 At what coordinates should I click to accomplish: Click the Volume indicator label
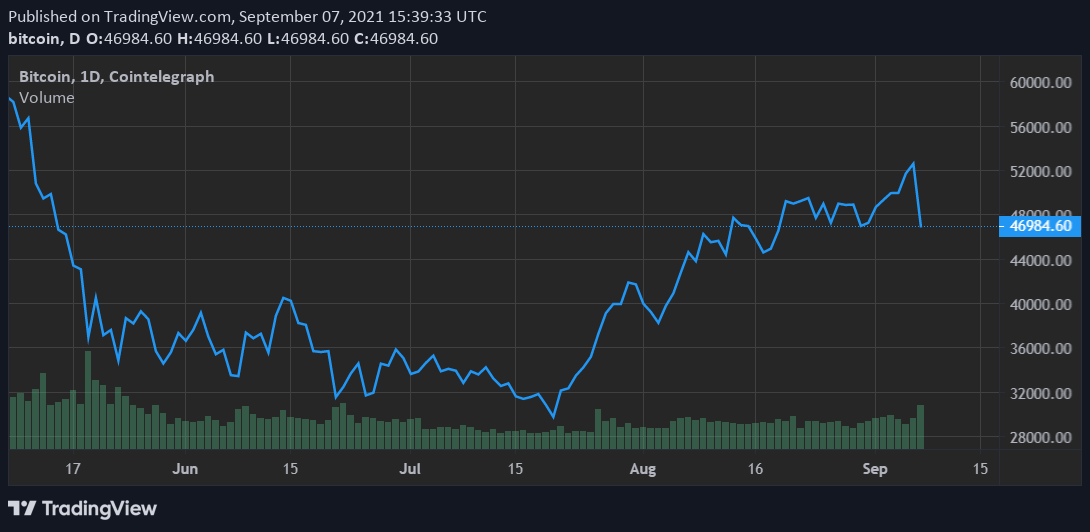pyautogui.click(x=47, y=98)
